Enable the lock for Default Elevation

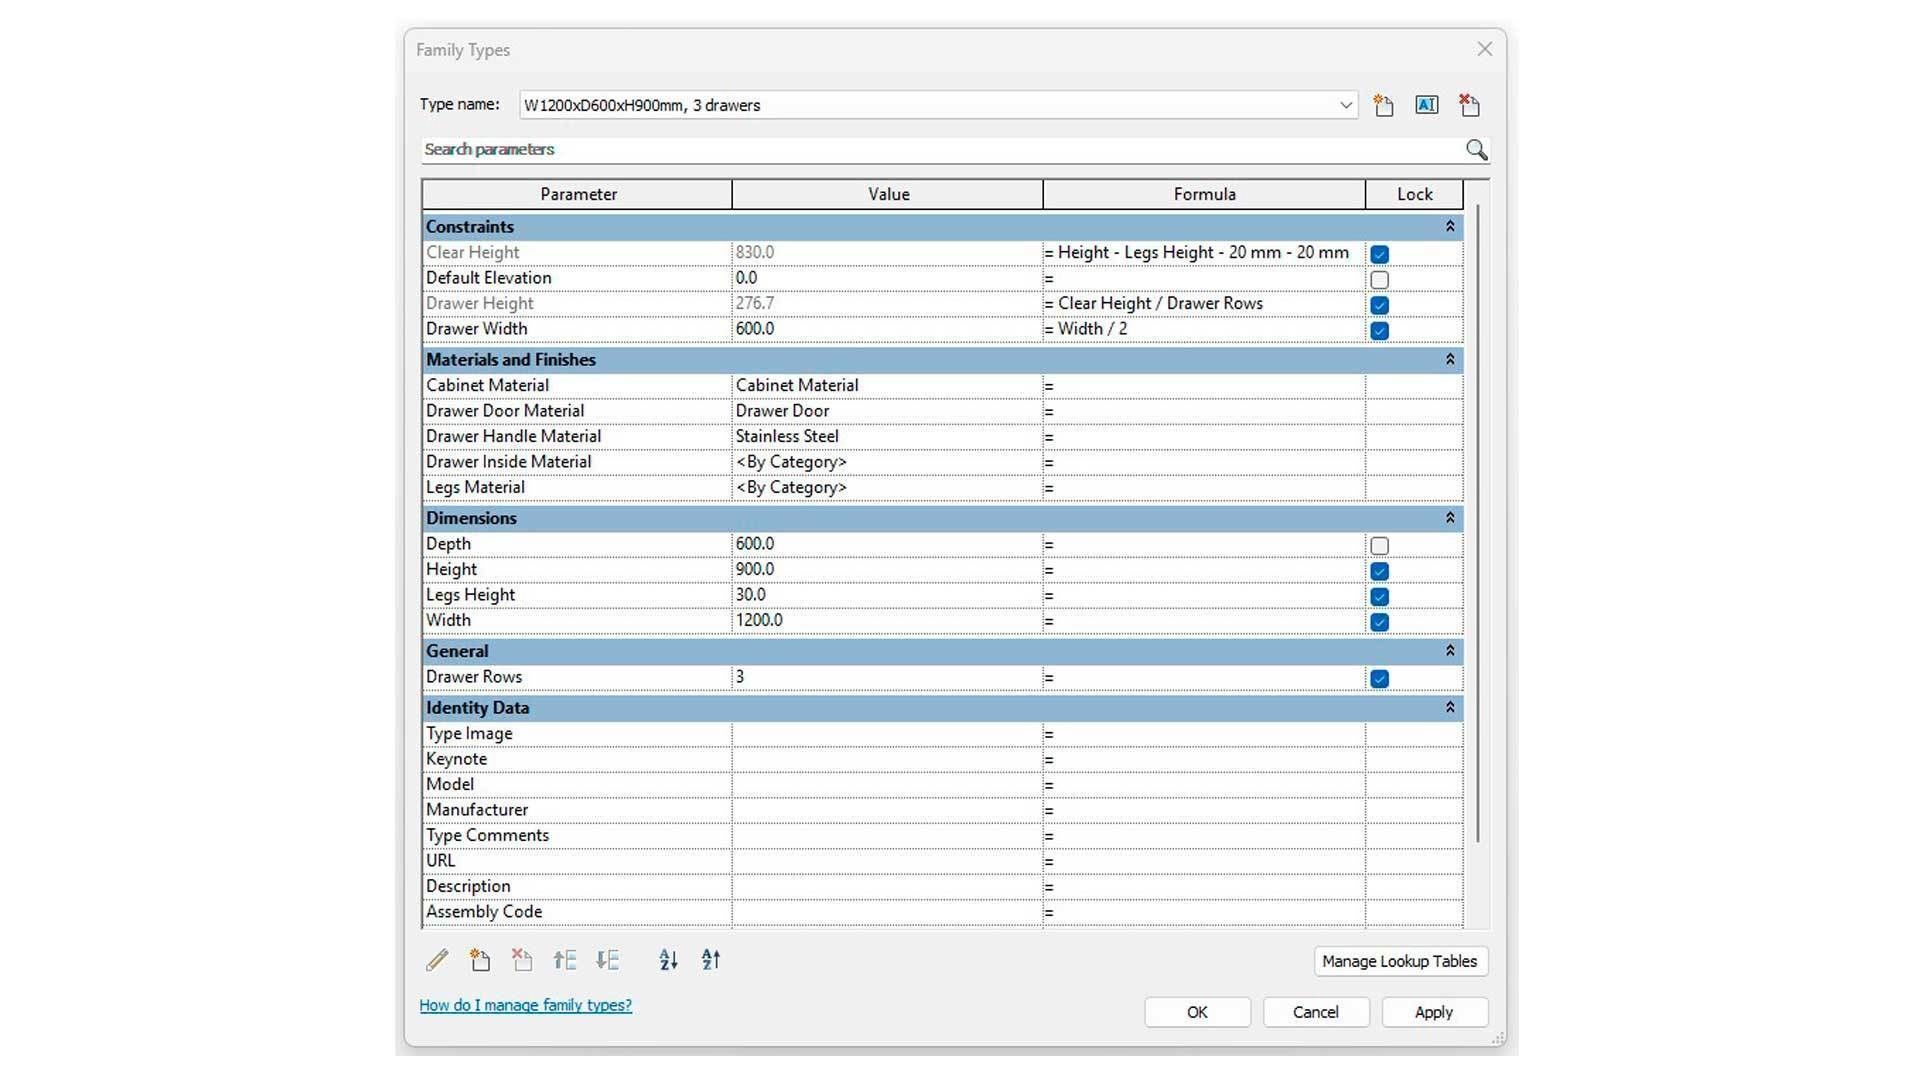pyautogui.click(x=1379, y=280)
